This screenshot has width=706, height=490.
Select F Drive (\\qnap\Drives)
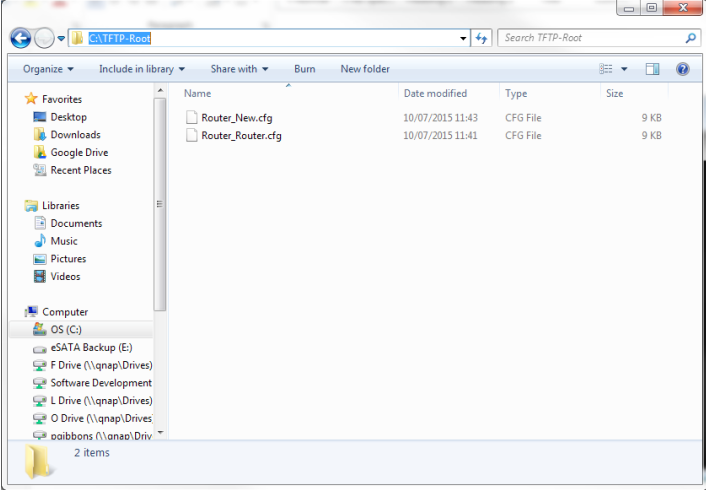tap(101, 365)
